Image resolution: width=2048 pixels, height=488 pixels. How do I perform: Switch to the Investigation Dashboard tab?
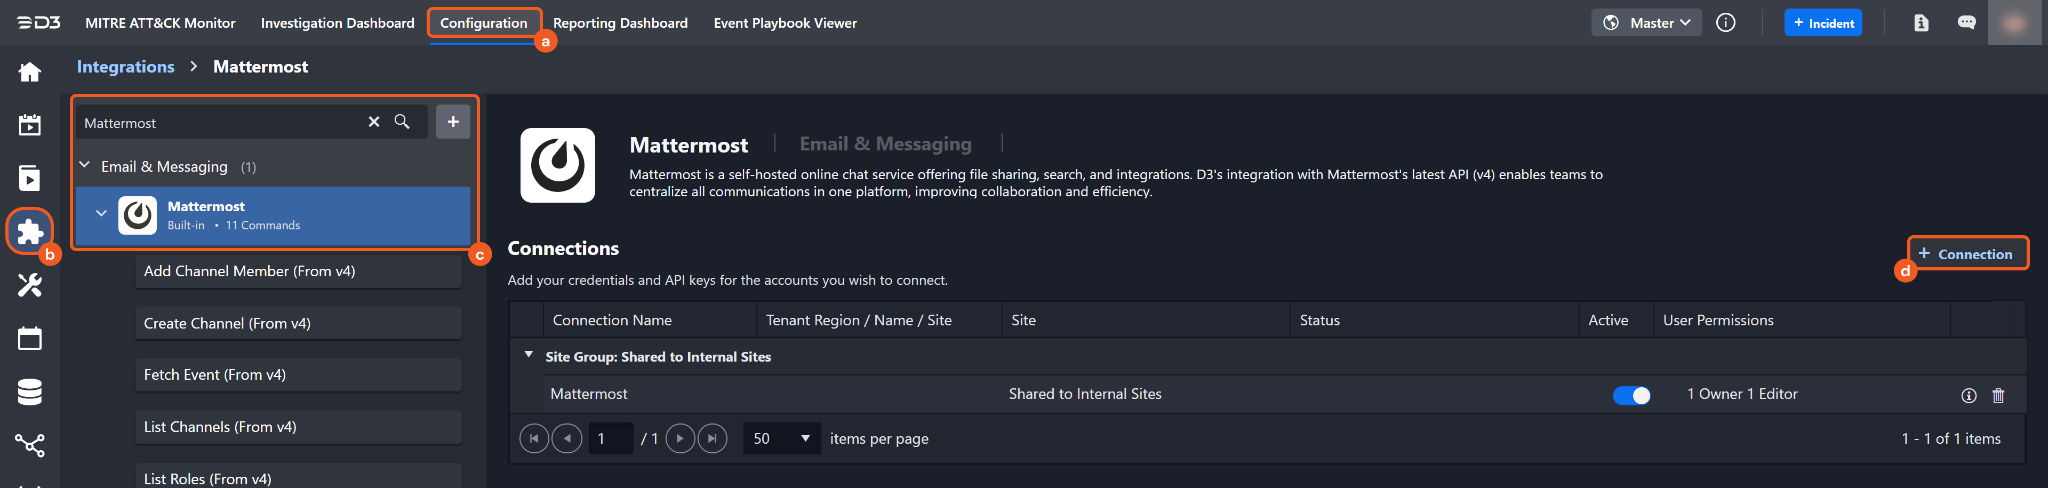(337, 23)
